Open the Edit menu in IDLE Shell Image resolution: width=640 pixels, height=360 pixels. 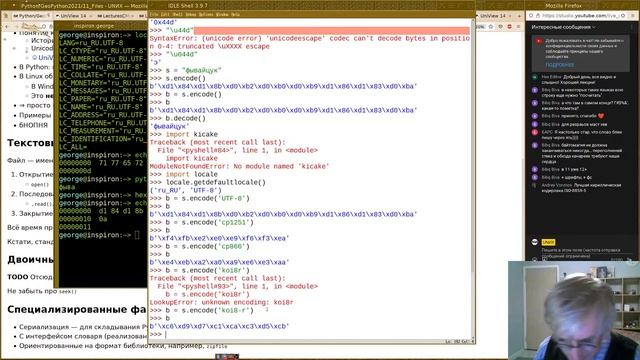[166, 14]
